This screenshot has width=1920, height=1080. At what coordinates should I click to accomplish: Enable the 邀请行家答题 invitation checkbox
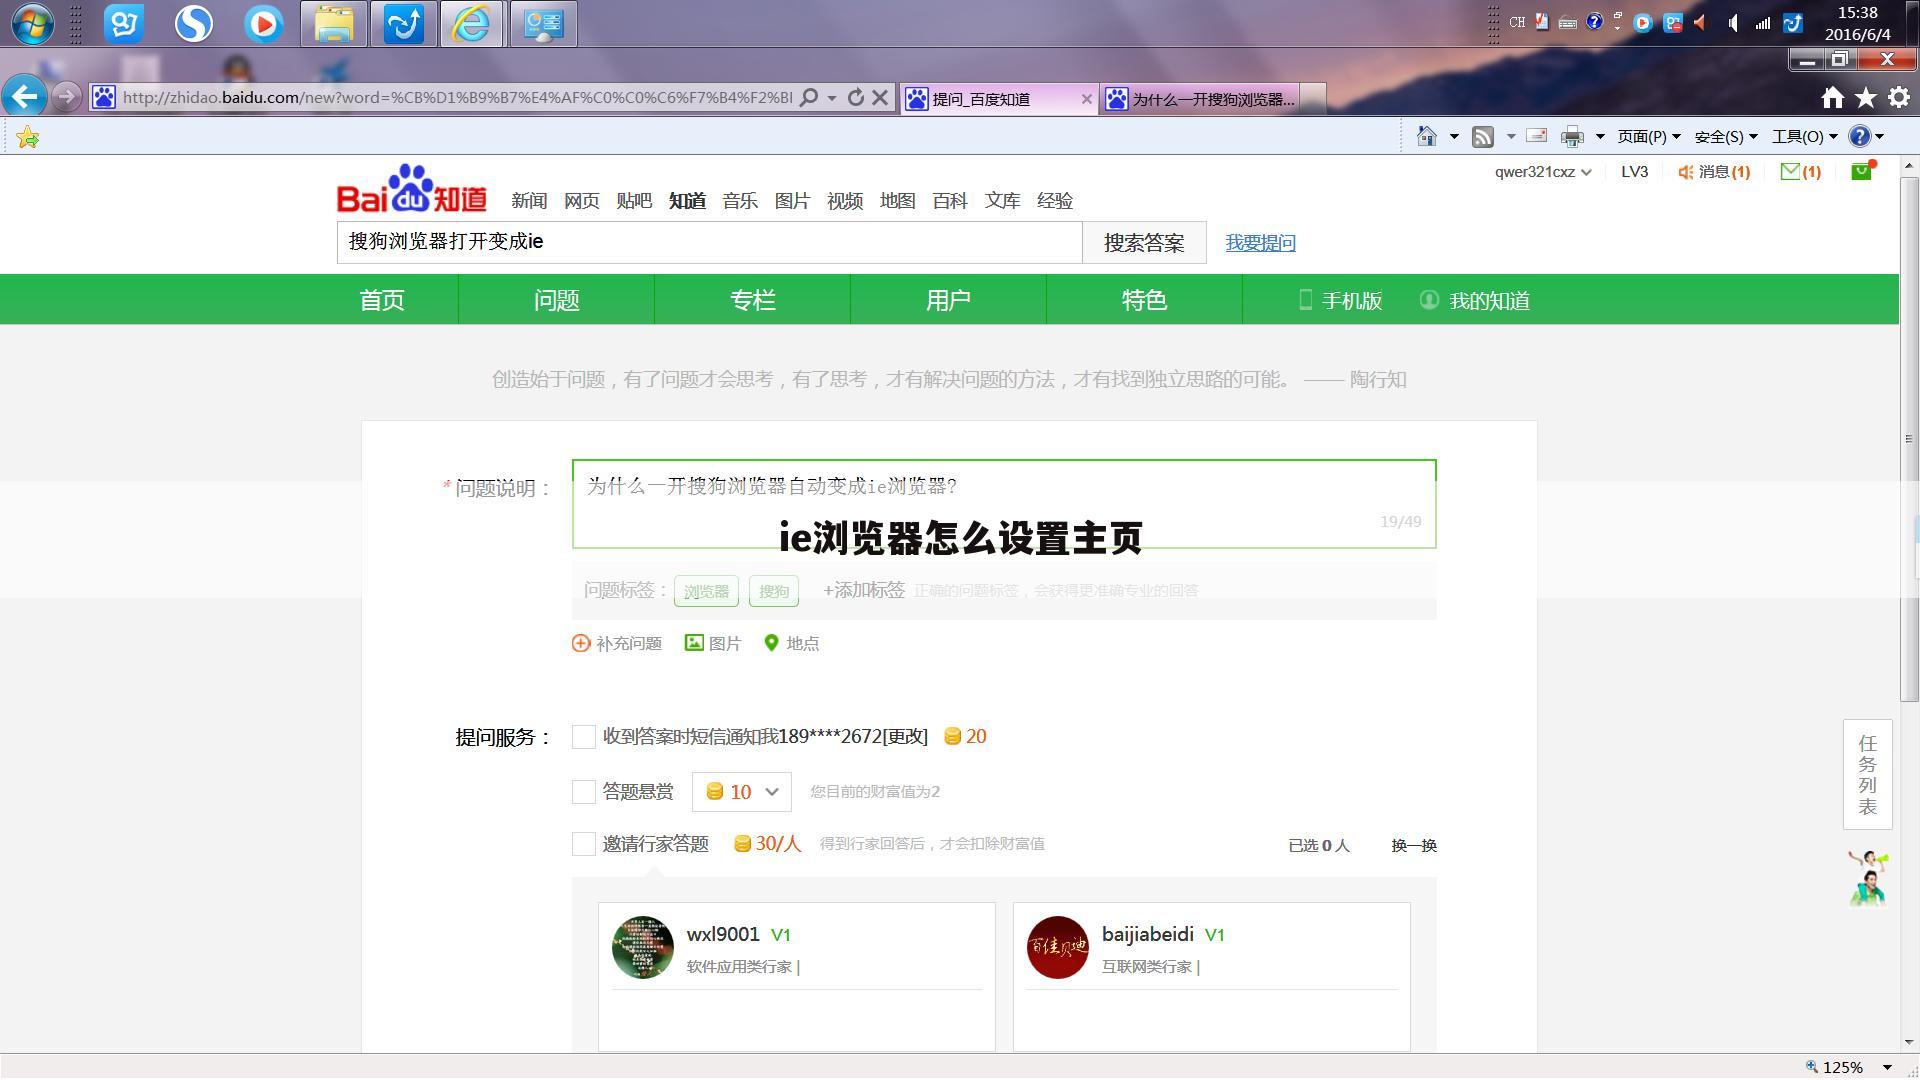(583, 844)
